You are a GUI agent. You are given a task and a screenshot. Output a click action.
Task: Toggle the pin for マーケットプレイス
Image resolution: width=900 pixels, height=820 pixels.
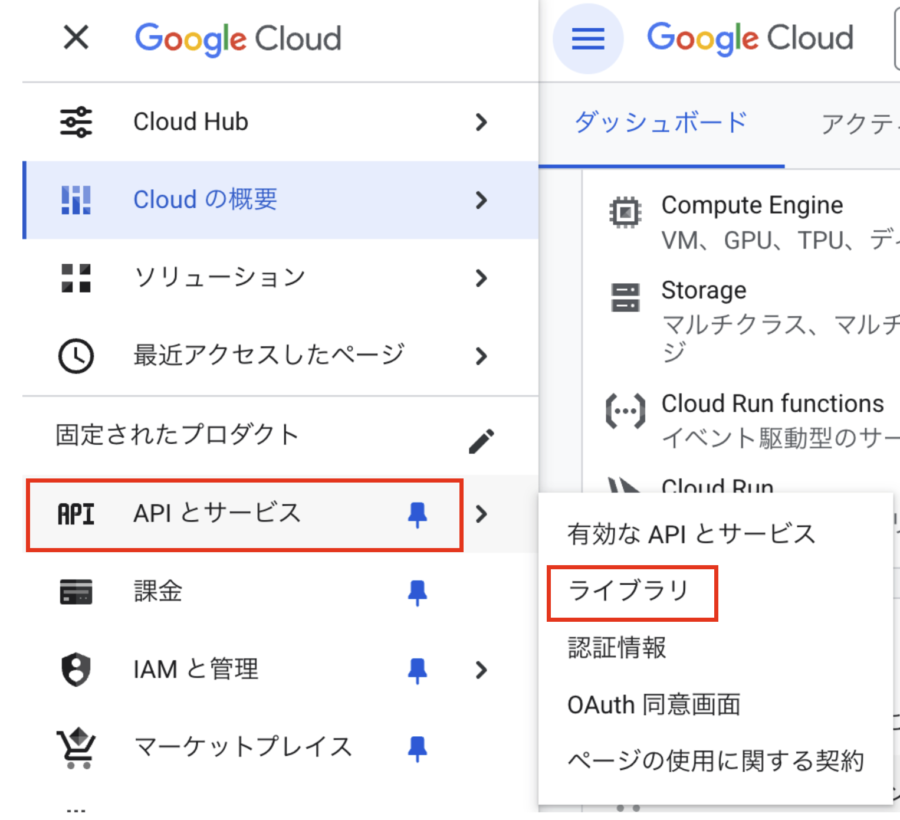(417, 747)
